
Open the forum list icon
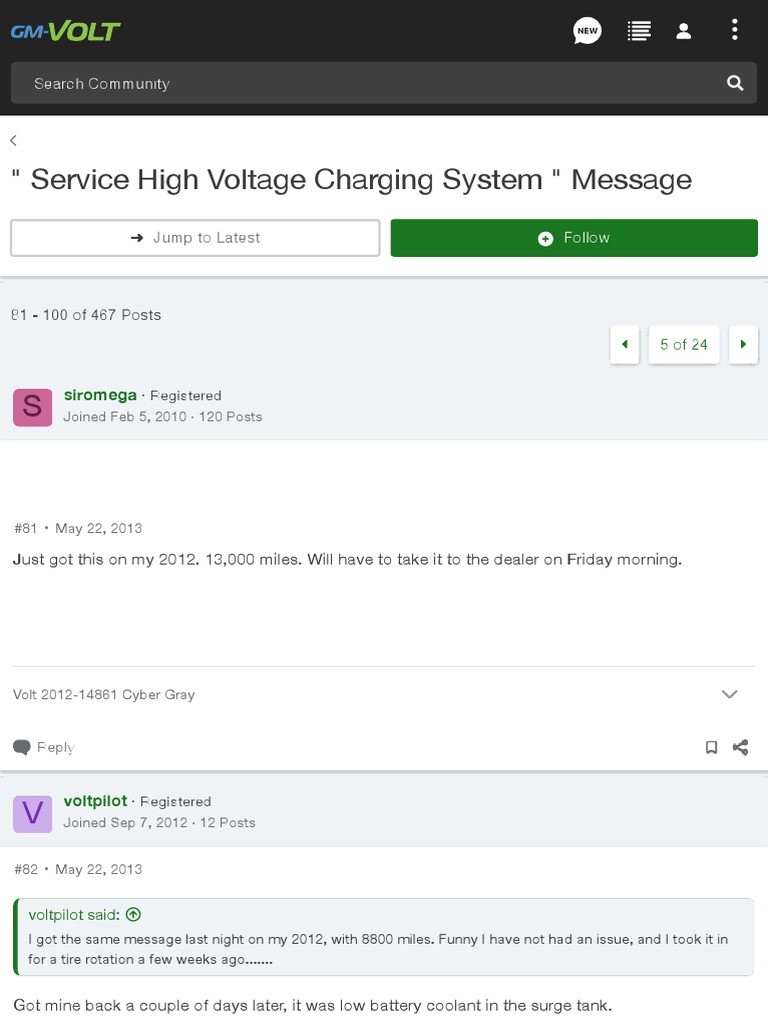638,31
